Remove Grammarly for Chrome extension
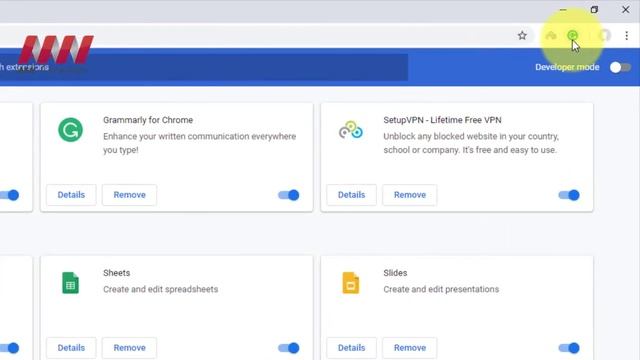640x360 pixels. coord(129,195)
